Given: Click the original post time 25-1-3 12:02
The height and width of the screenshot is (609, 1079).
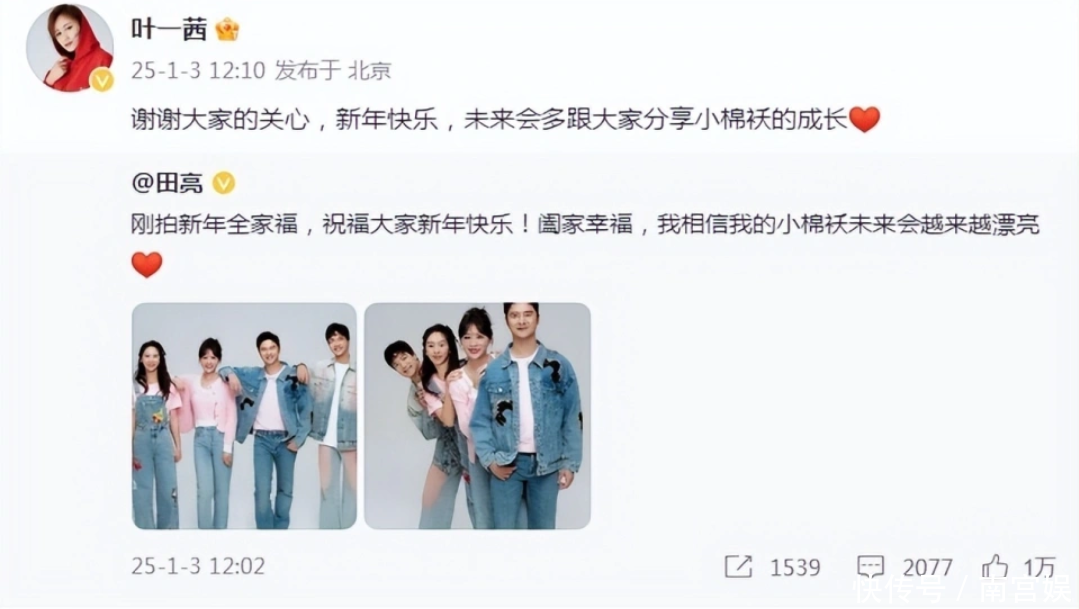Looking at the screenshot, I should [198, 566].
